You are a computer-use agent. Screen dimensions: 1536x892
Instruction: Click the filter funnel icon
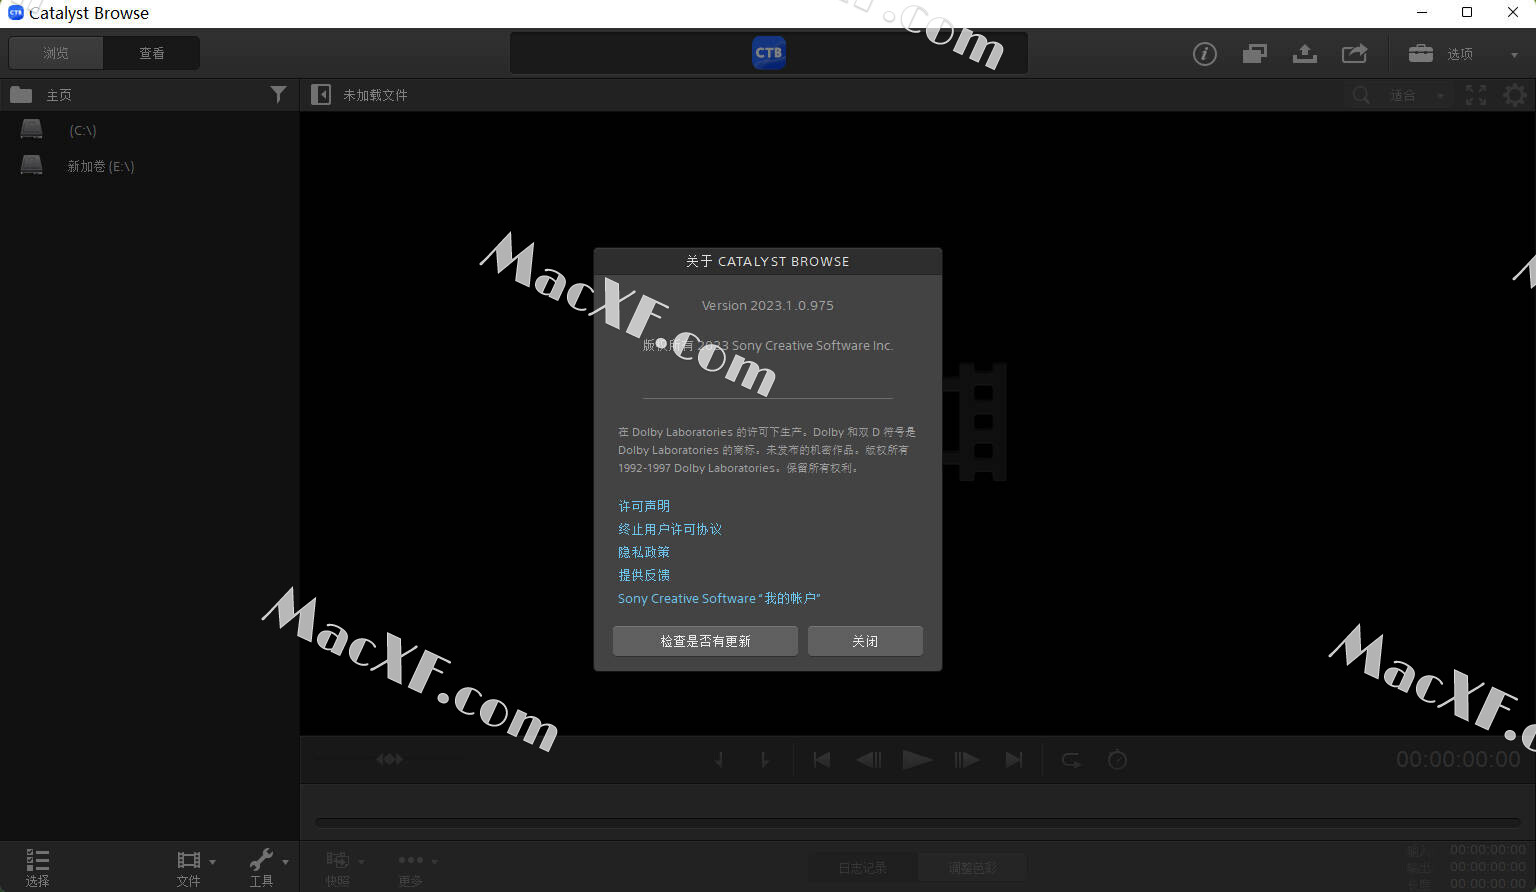click(278, 95)
